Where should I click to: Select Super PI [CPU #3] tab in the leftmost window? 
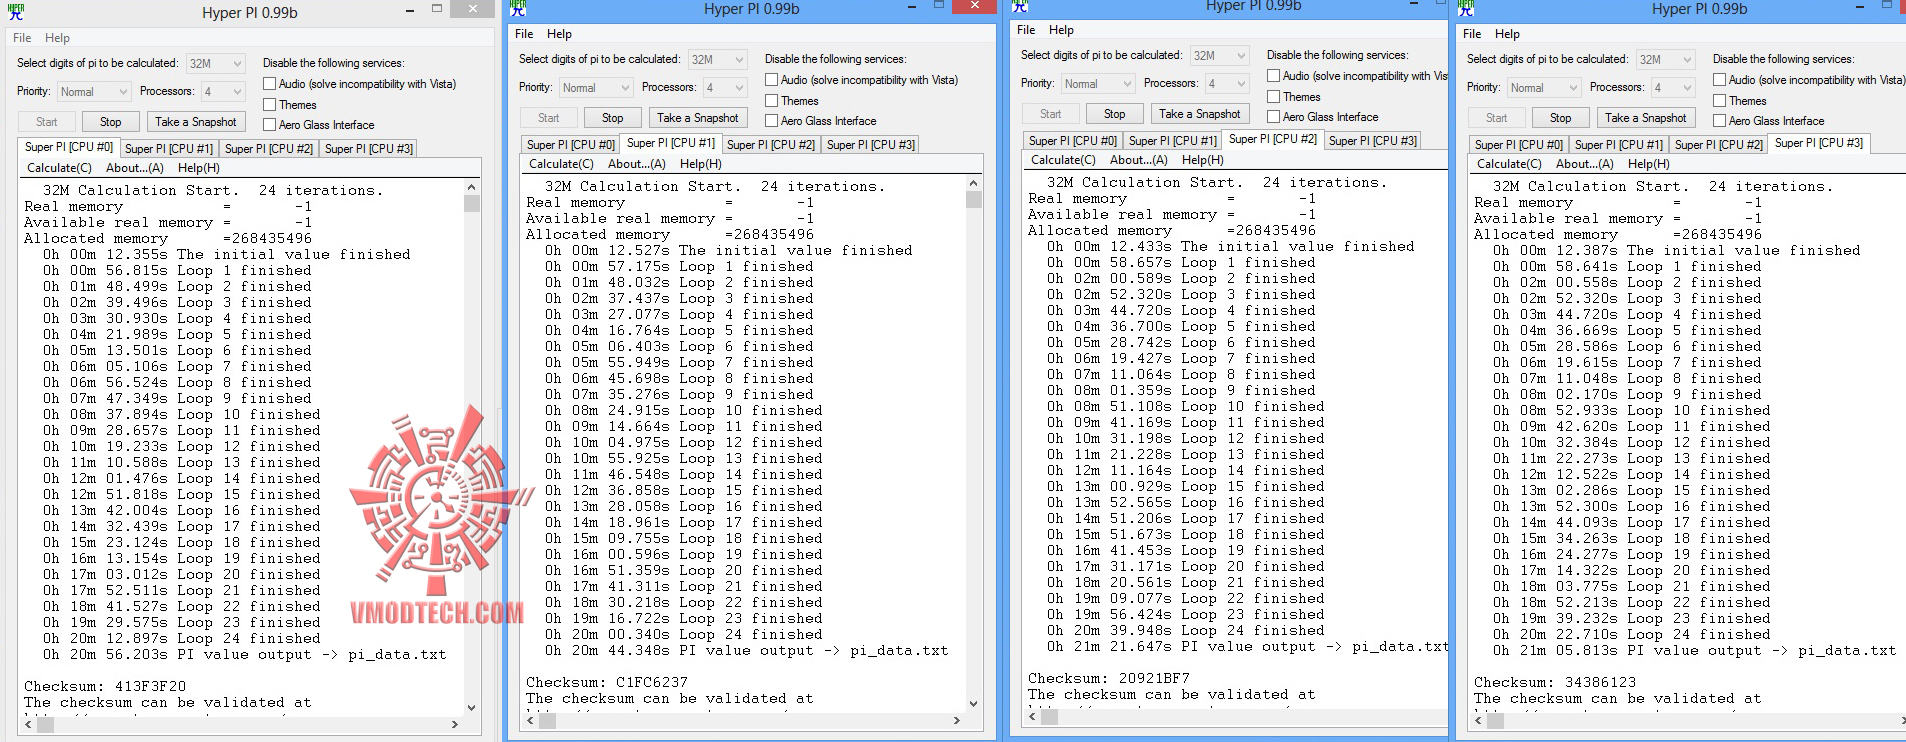[369, 149]
